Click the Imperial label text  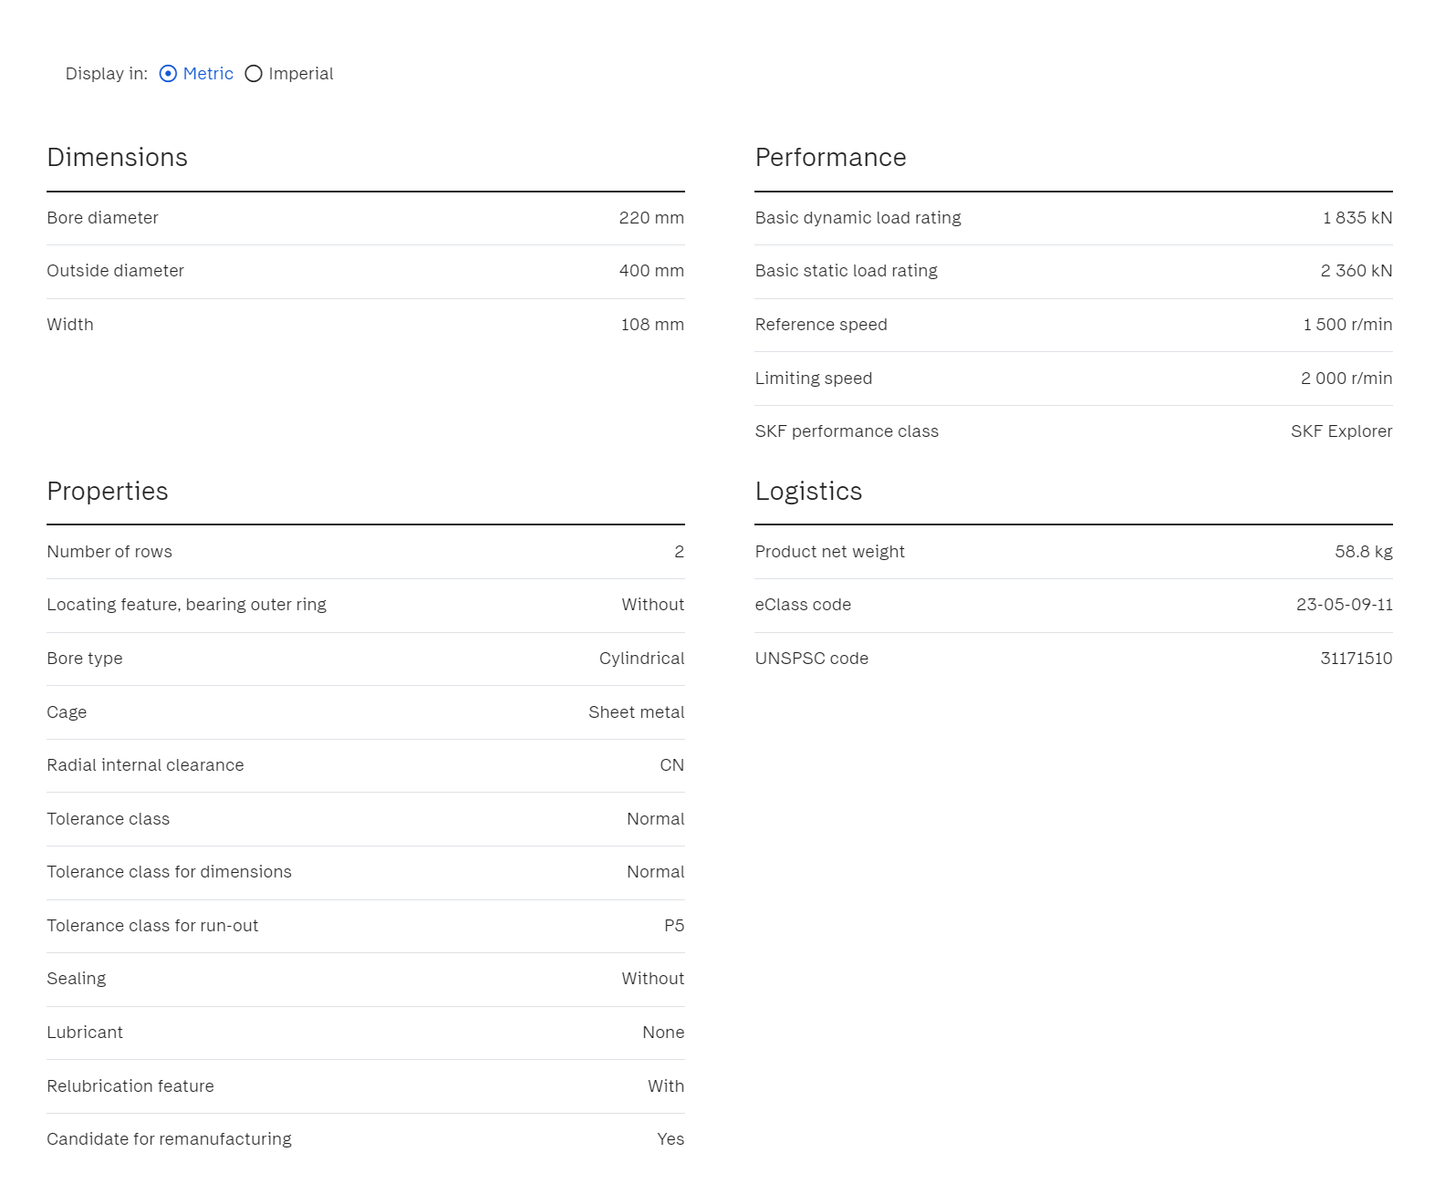[x=300, y=74]
